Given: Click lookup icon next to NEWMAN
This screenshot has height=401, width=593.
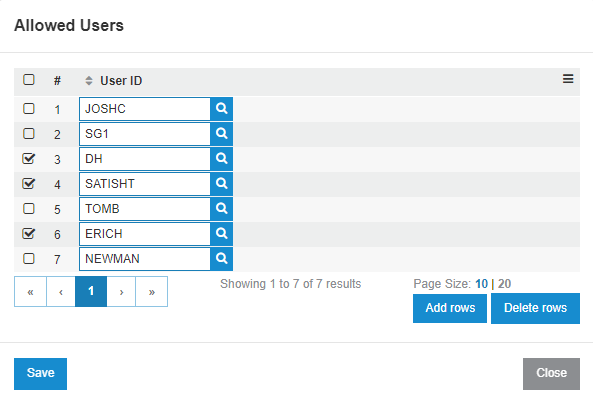Looking at the screenshot, I should coord(222,259).
